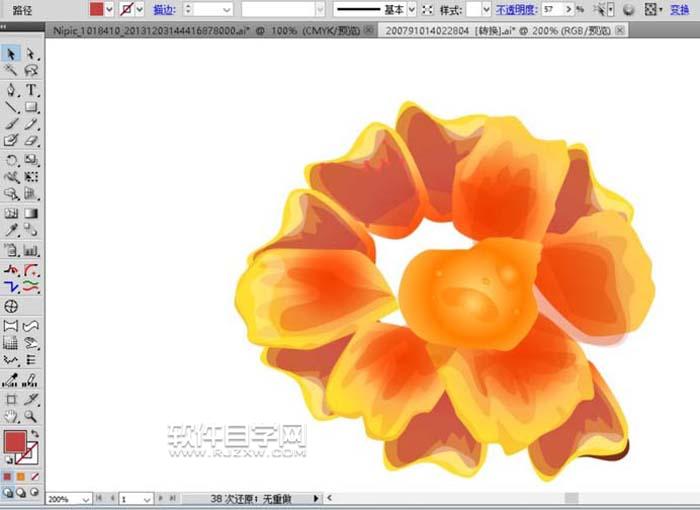Select the Type tool
700x510 pixels.
pos(32,90)
